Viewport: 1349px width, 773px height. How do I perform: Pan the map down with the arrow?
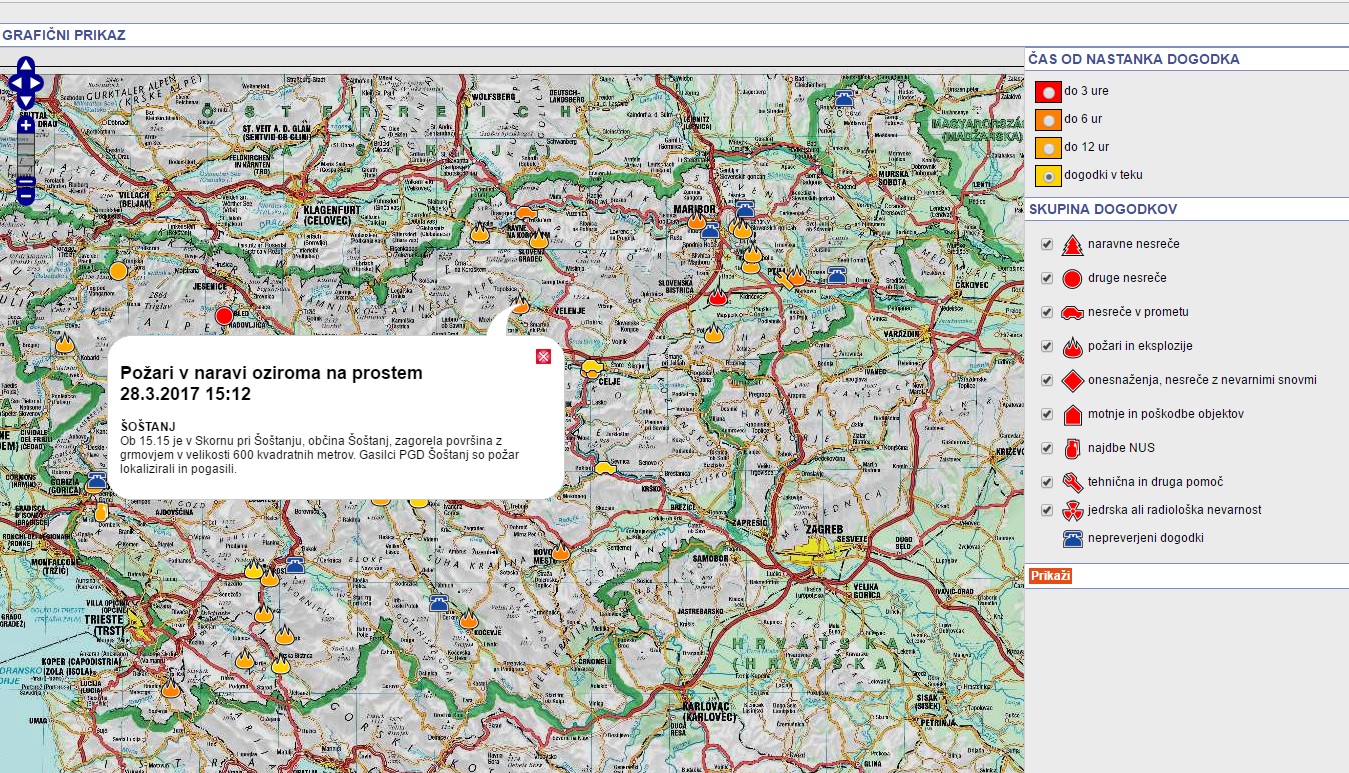pyautogui.click(x=26, y=100)
